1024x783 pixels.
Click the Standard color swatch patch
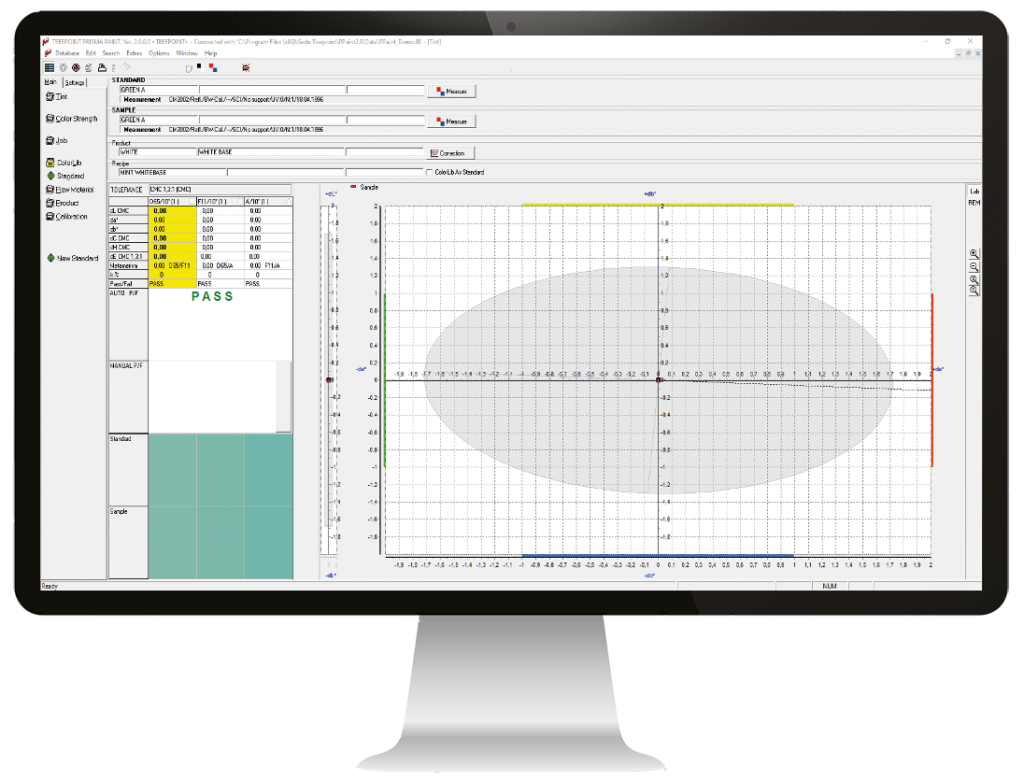[220, 470]
